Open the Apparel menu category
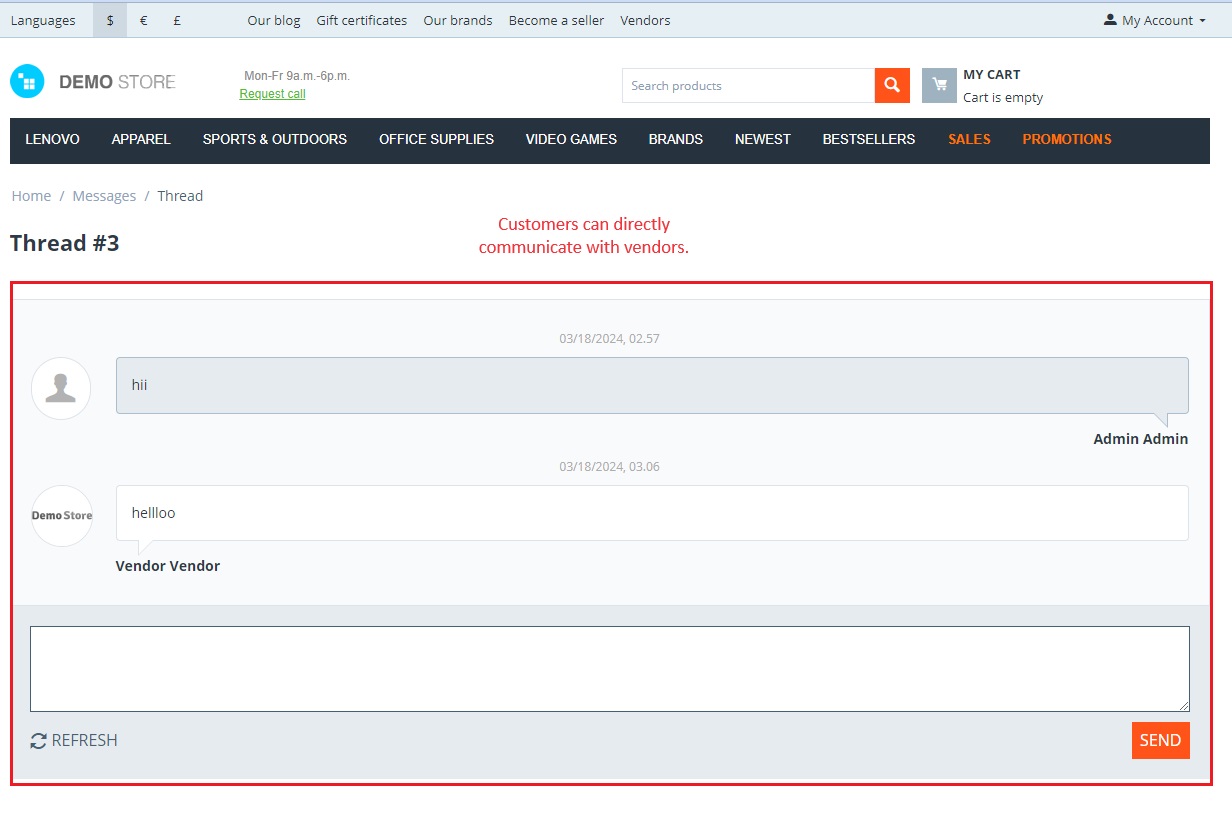Image resolution: width=1232 pixels, height=831 pixels. point(141,139)
